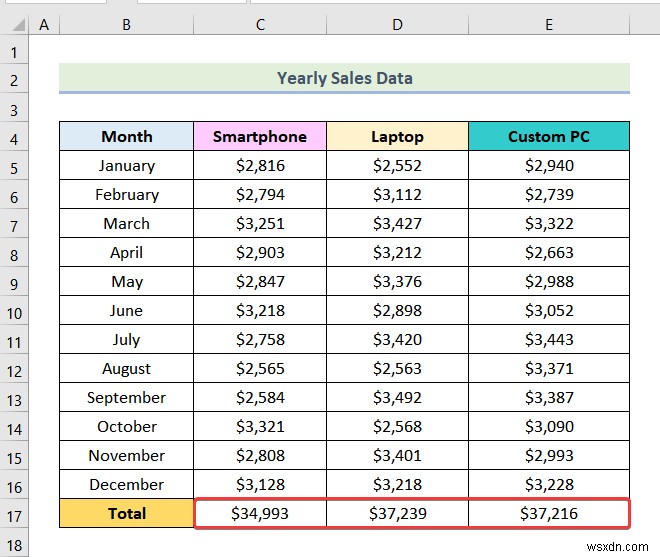
Task: Click the orange Total label cell
Action: tap(127, 514)
